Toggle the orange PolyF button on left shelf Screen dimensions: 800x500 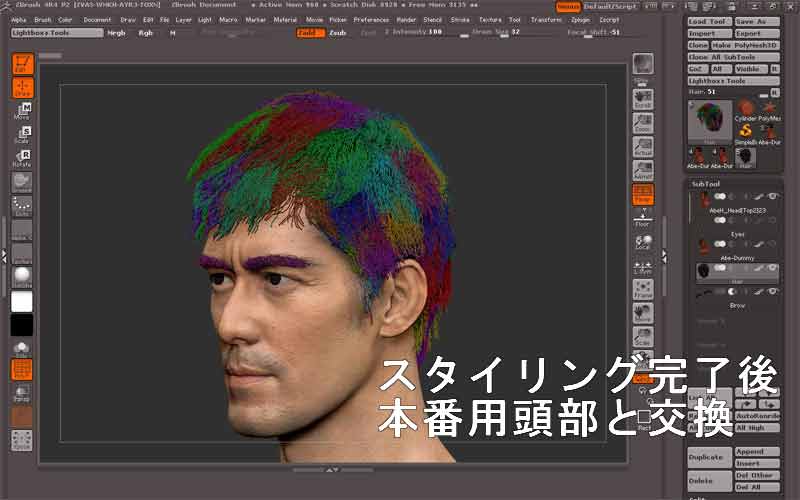point(22,369)
